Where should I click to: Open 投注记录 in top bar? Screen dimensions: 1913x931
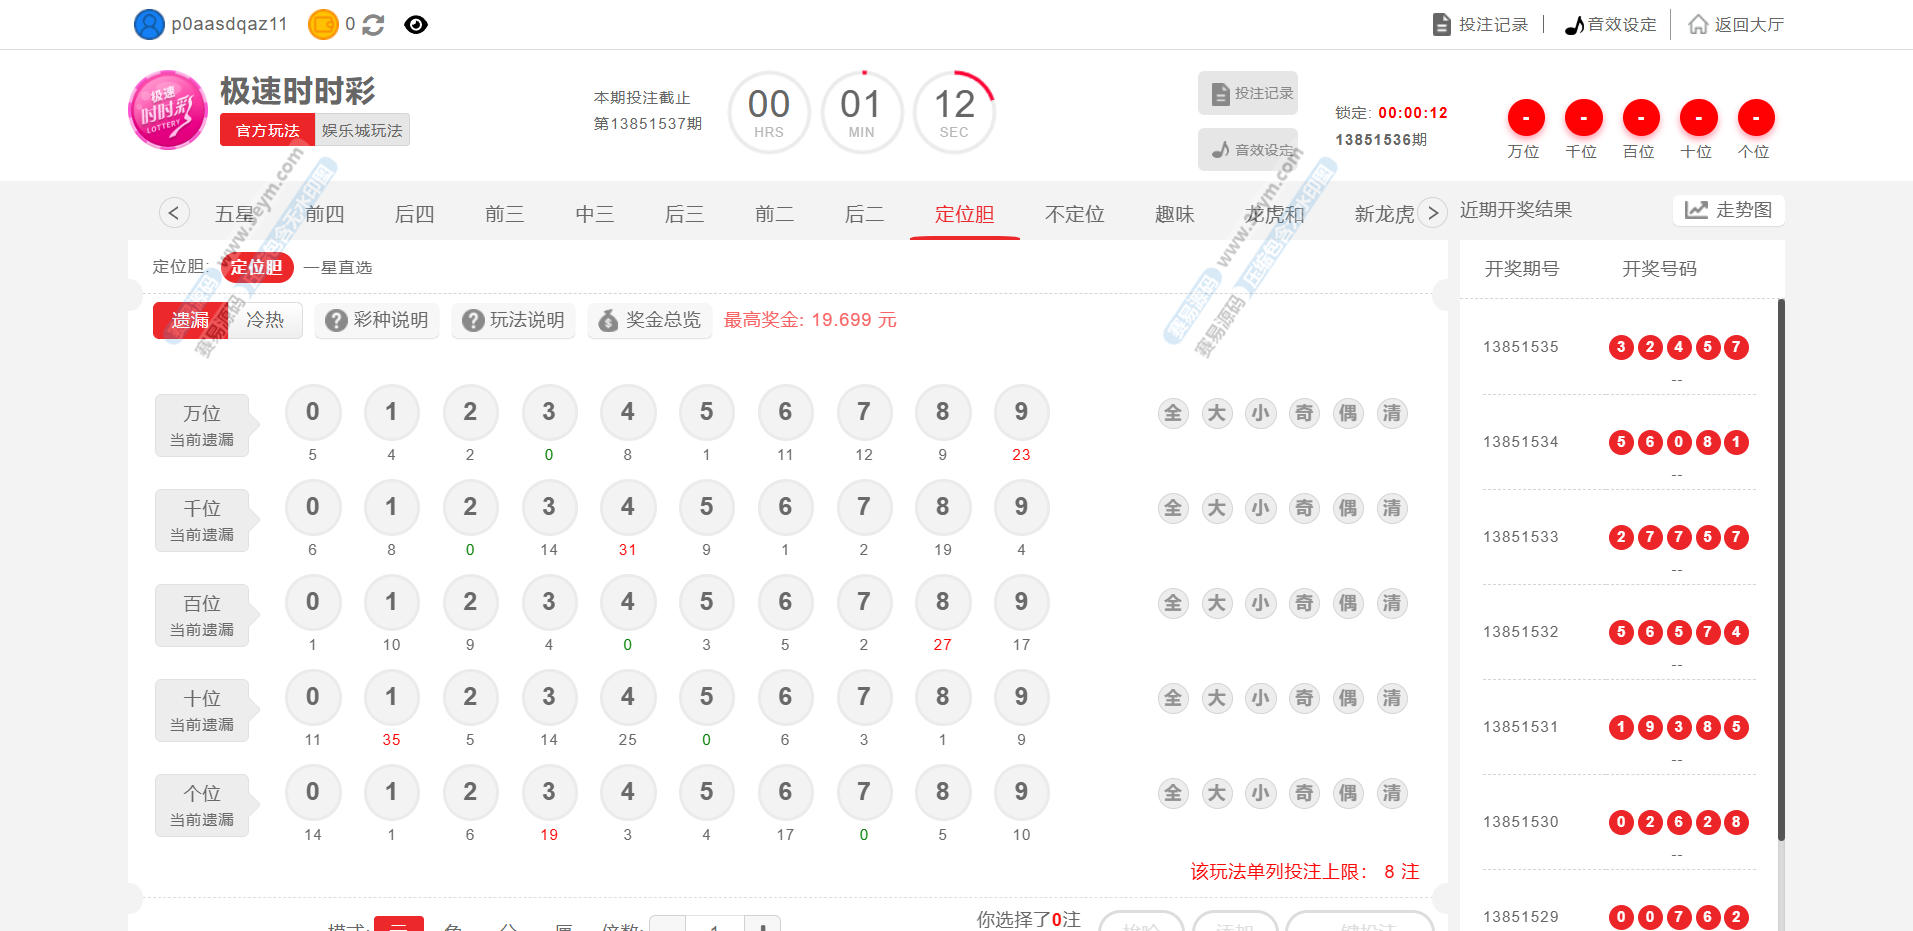[x=1481, y=25]
